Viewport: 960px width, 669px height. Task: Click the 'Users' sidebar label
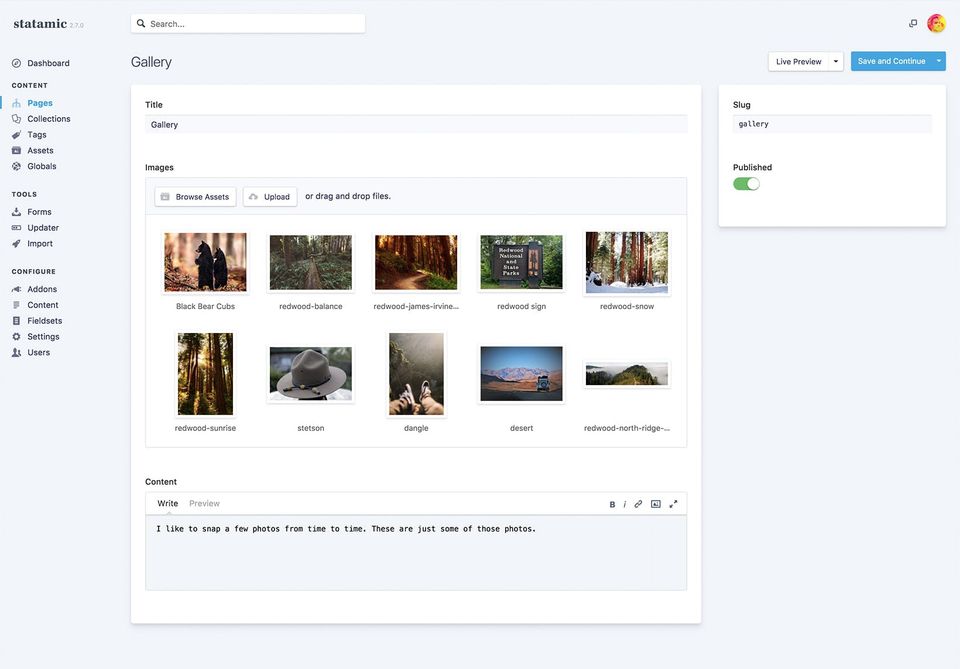[x=39, y=353]
